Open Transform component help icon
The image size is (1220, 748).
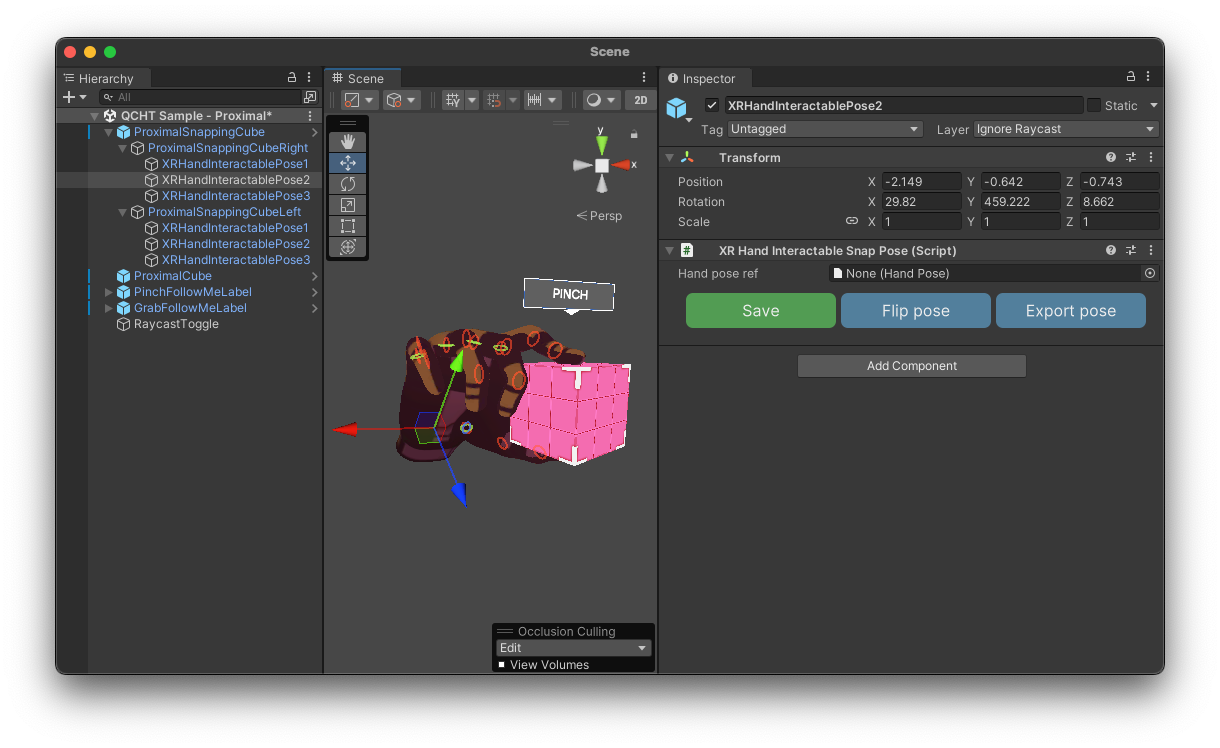point(1111,157)
